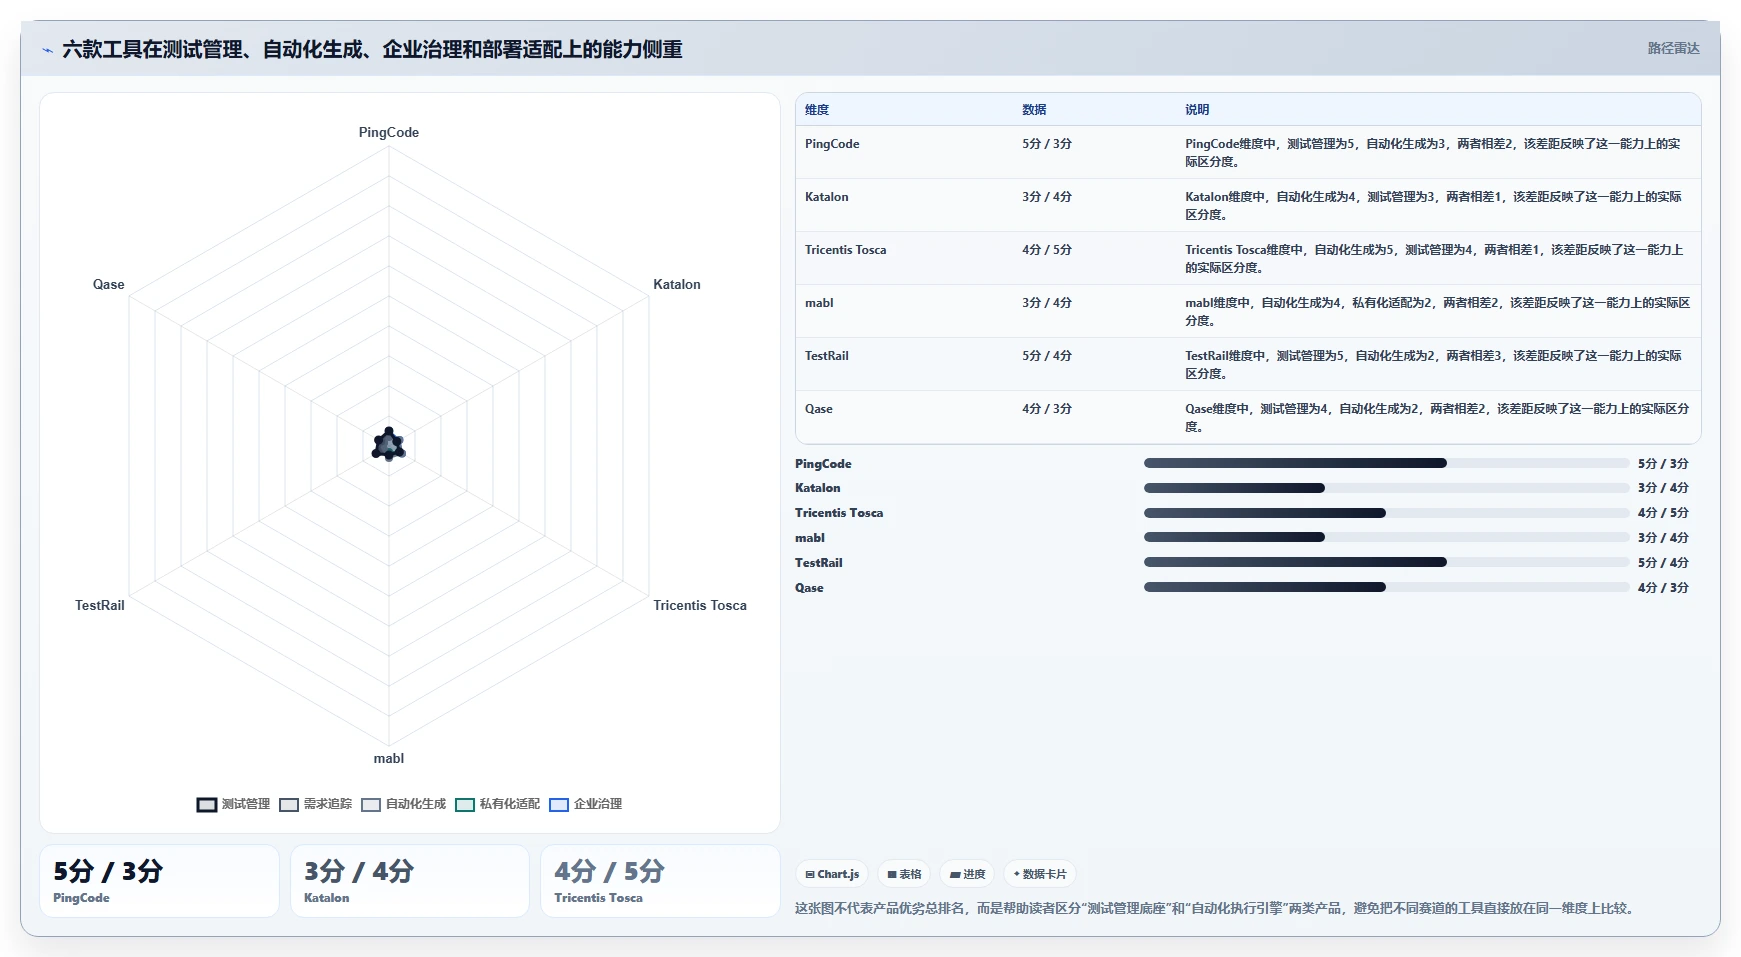The image size is (1741, 957).
Task: Click the spark icon before the title
Action: (47, 50)
